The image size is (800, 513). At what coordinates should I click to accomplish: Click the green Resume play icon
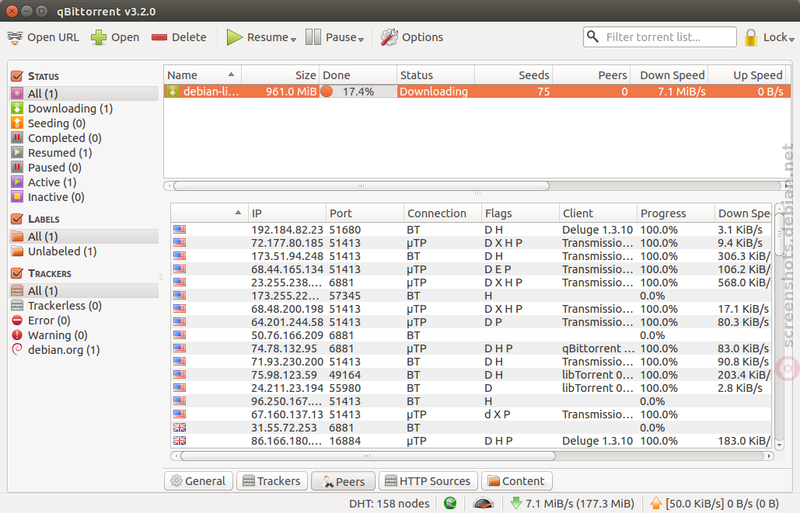click(234, 37)
